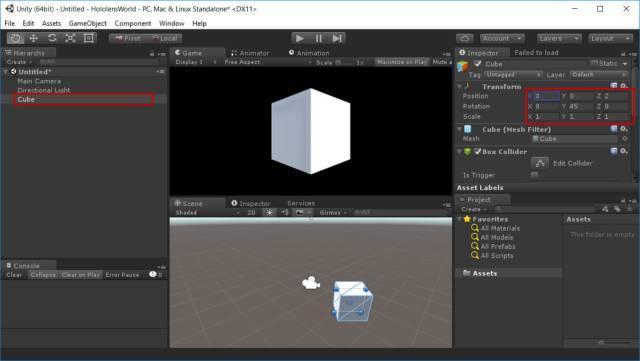Select the Scale tool
640x361 pixels.
(70, 38)
